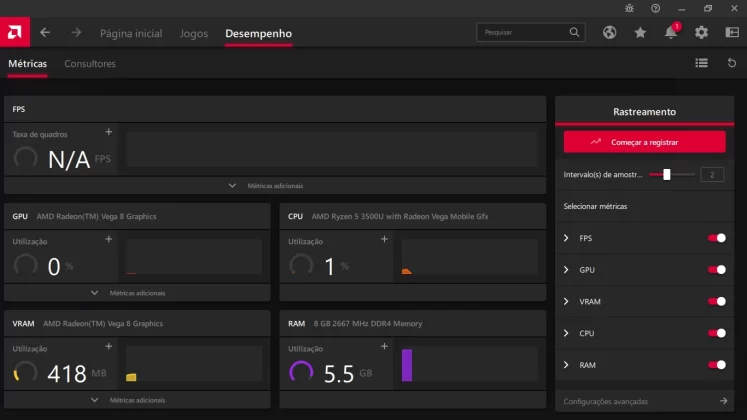This screenshot has height=420, width=747.
Task: Select Desempenho tab
Action: 258,33
